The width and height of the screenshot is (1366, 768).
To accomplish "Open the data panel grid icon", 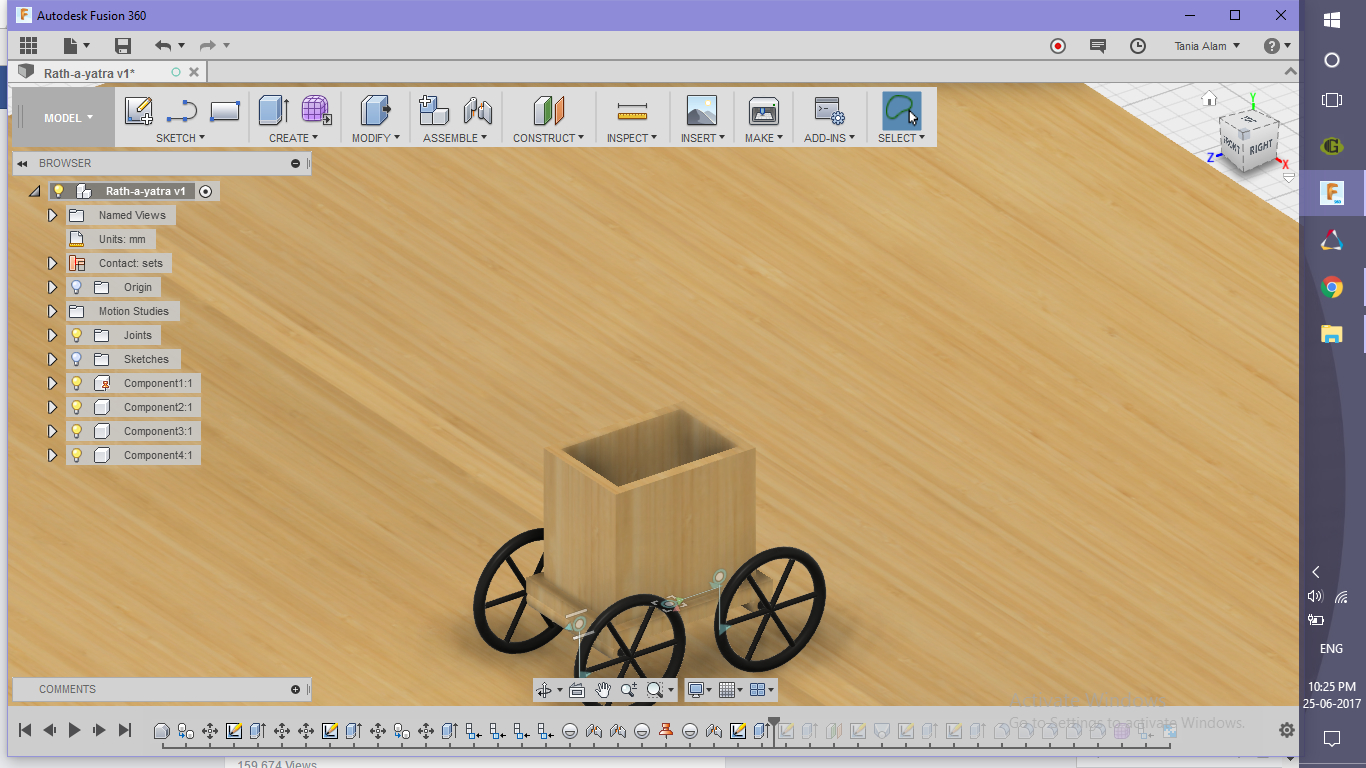I will [x=28, y=46].
